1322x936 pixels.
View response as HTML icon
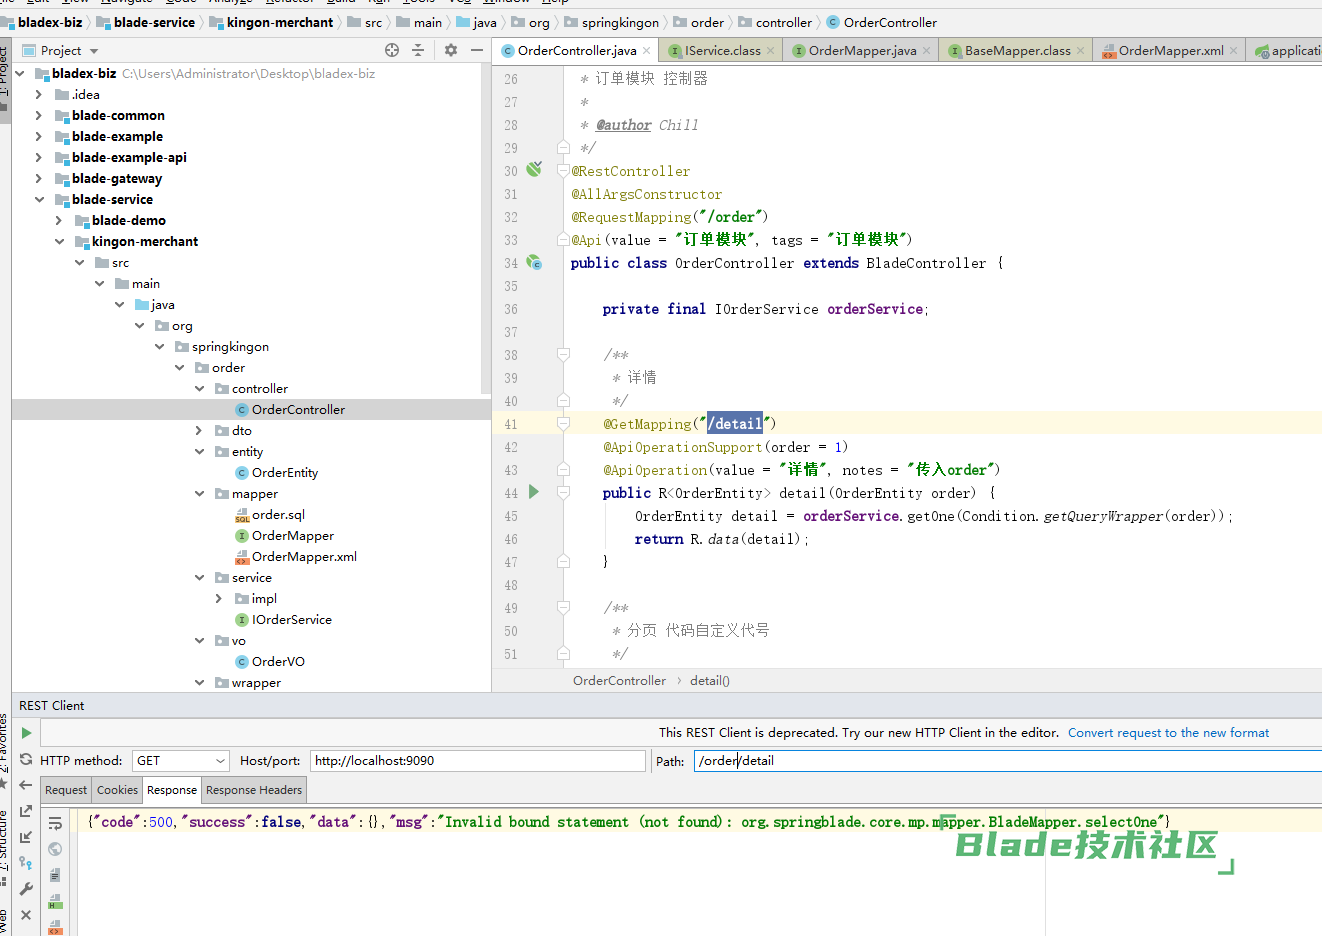55,901
